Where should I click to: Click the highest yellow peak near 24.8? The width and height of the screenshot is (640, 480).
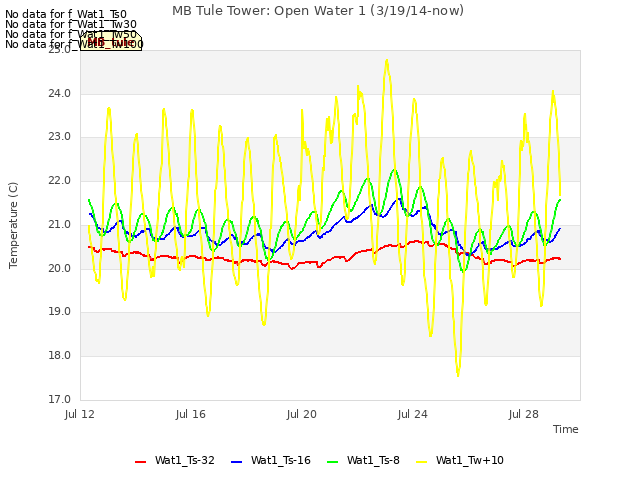point(387,60)
